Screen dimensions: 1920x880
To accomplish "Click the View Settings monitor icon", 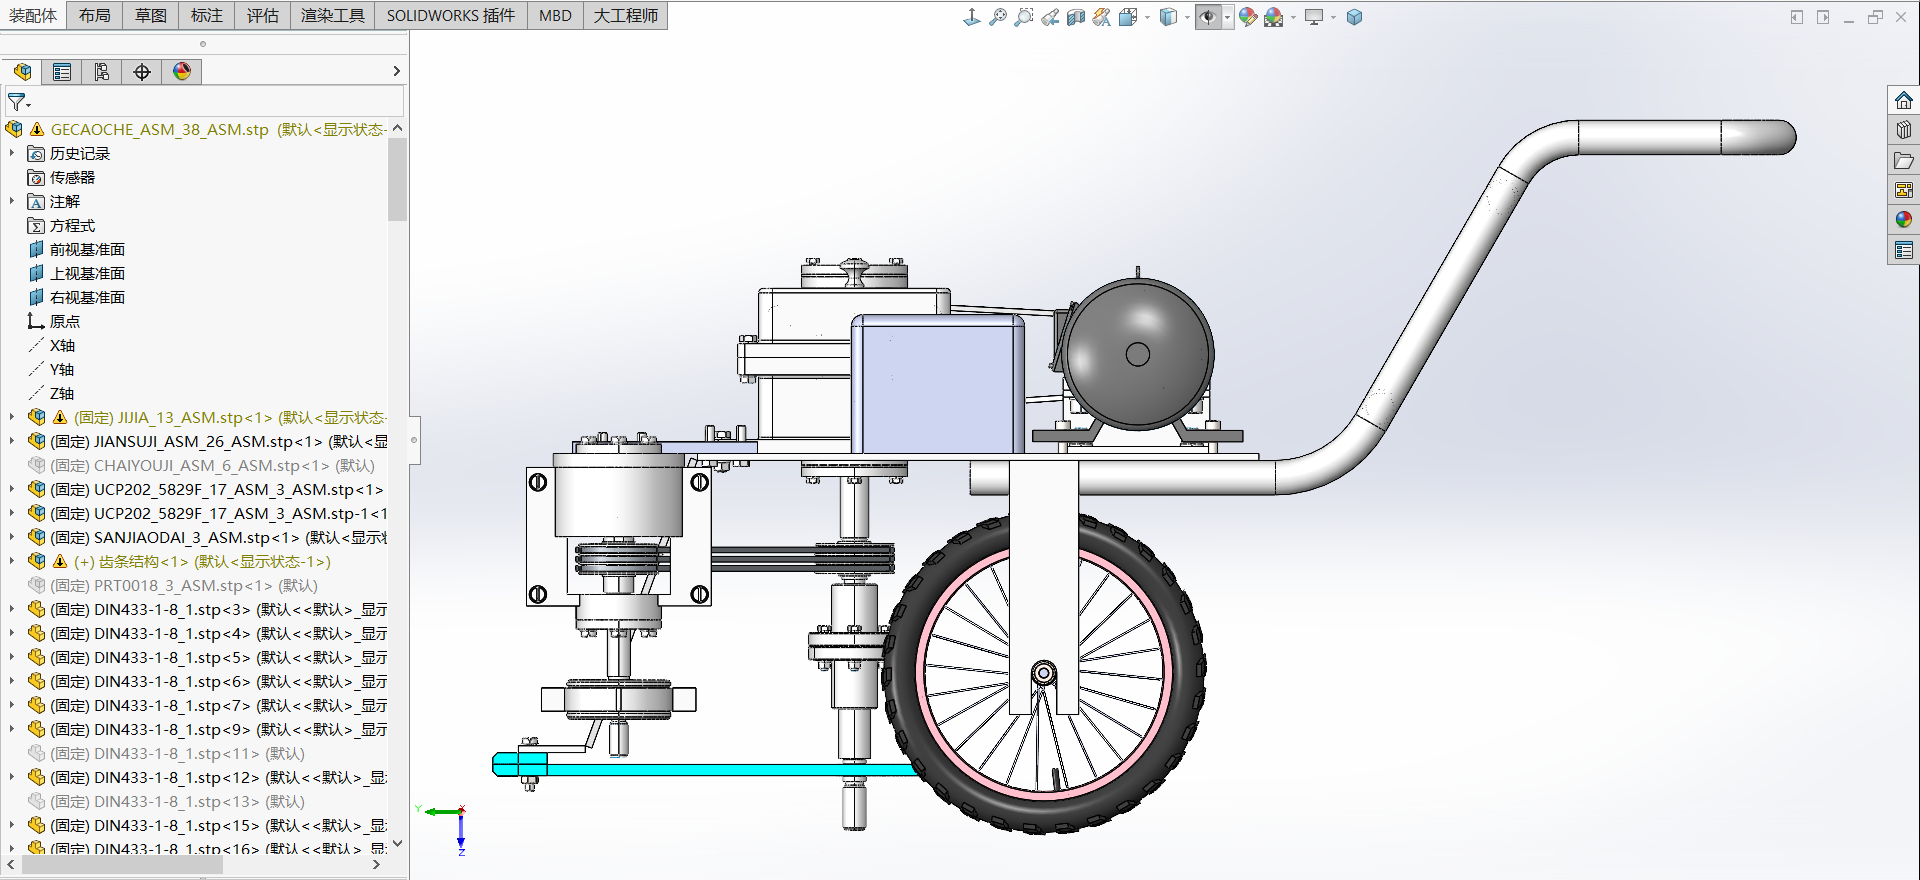I will pos(1314,17).
